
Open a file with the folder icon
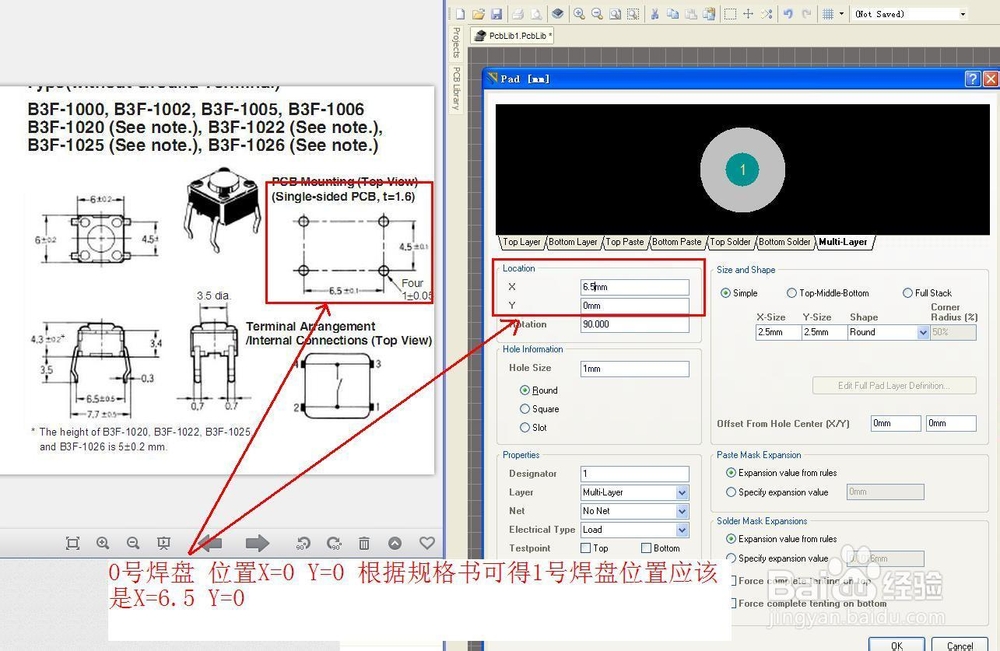(478, 14)
